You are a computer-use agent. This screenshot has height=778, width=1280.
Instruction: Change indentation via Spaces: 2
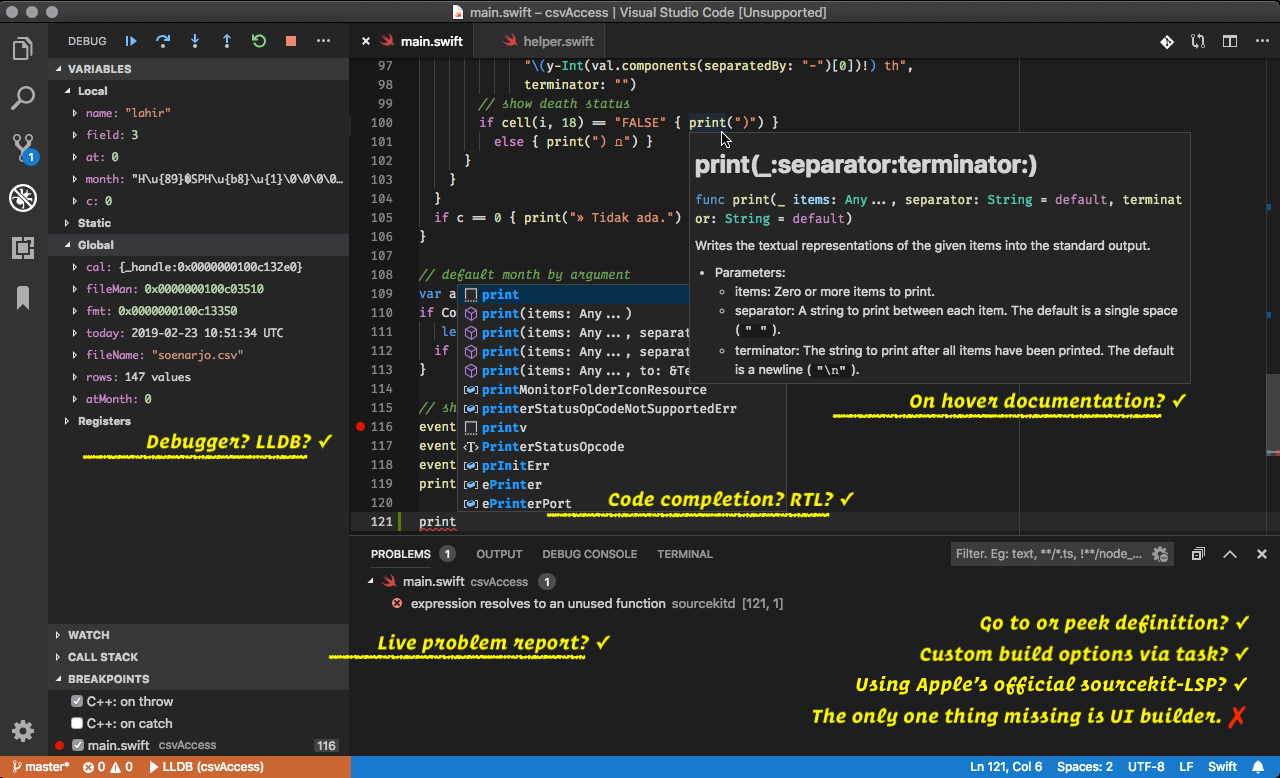(1085, 767)
